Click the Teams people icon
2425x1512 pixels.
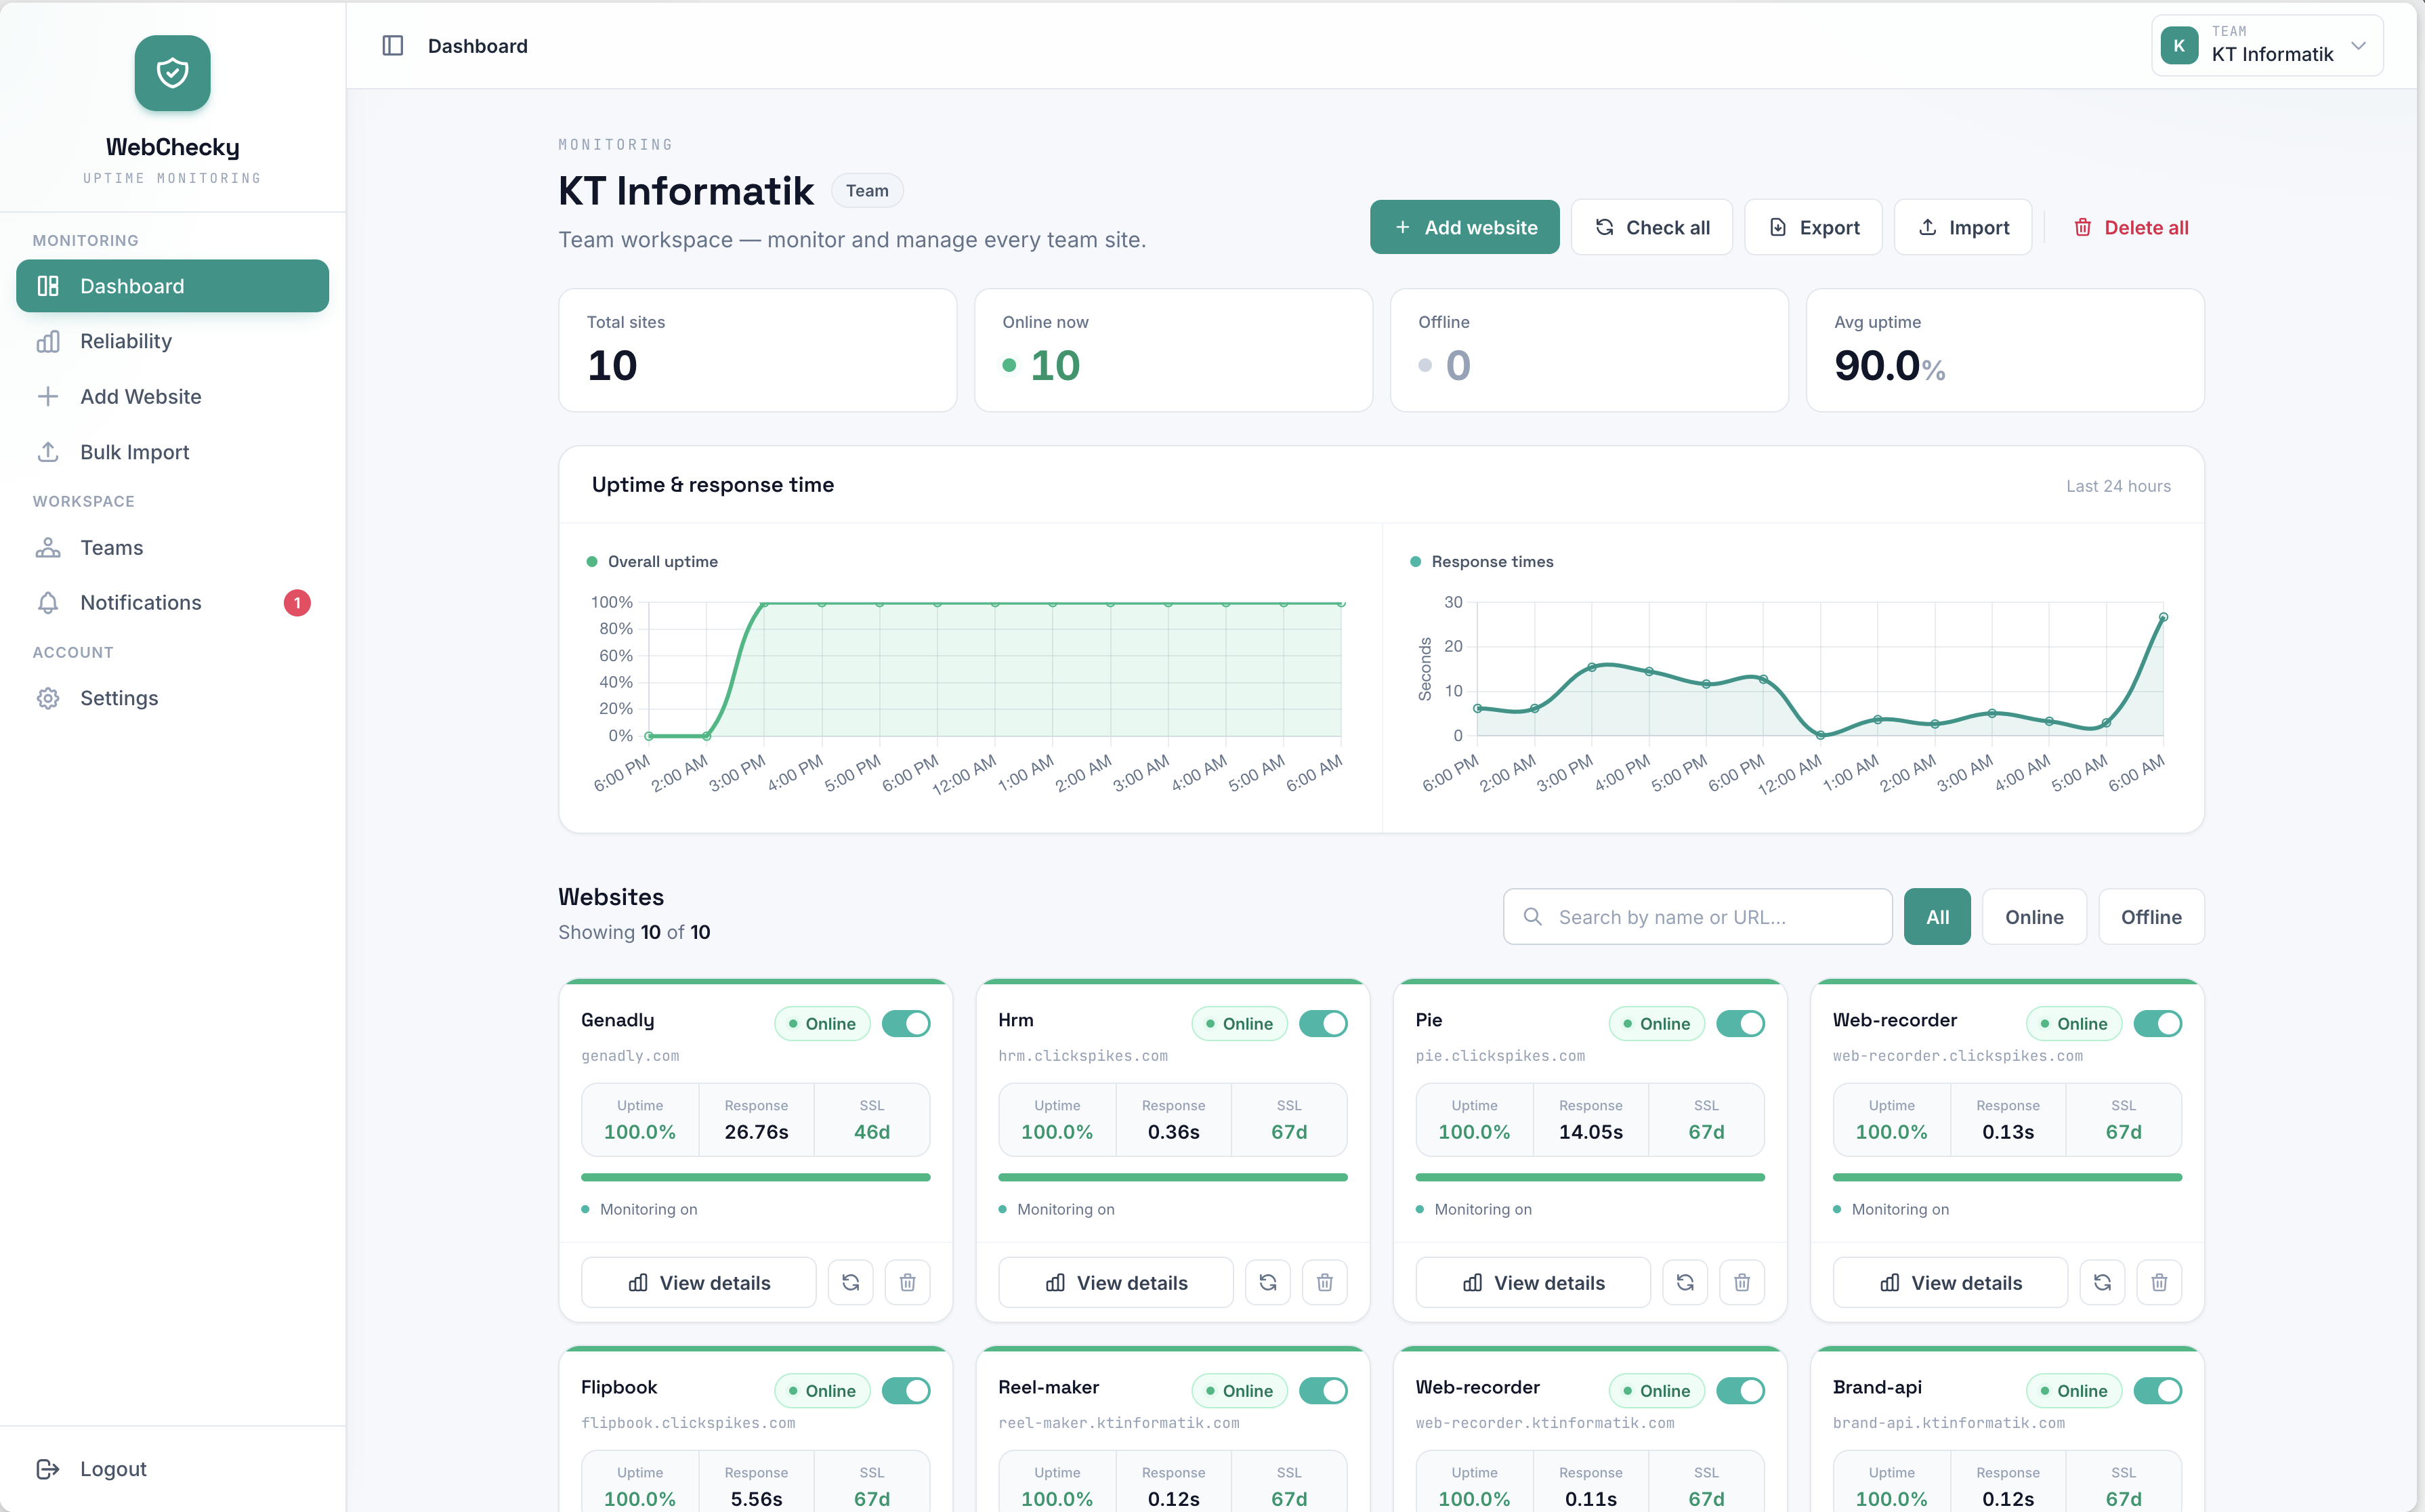tap(48, 547)
